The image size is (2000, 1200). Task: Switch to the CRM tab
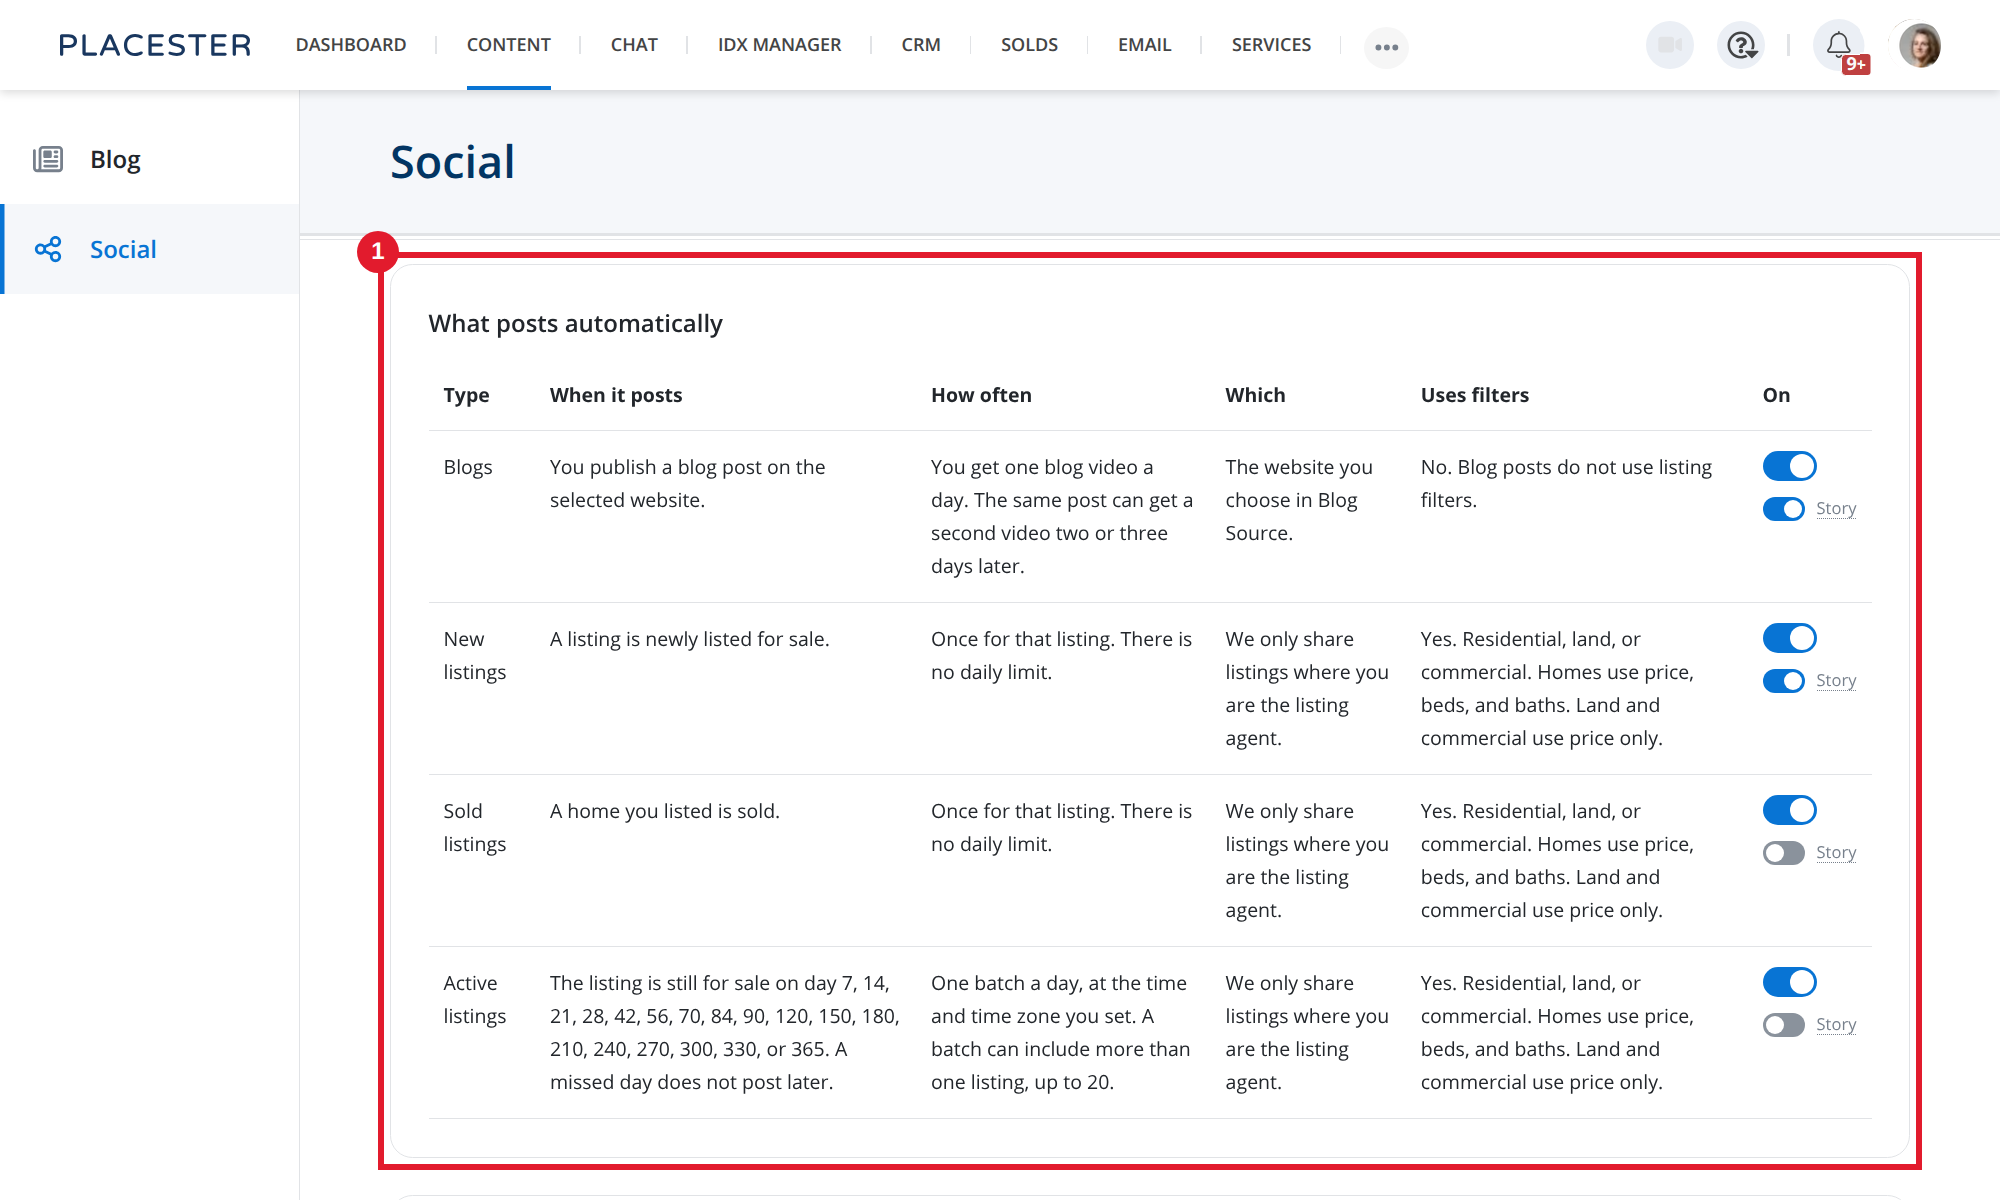click(x=920, y=45)
